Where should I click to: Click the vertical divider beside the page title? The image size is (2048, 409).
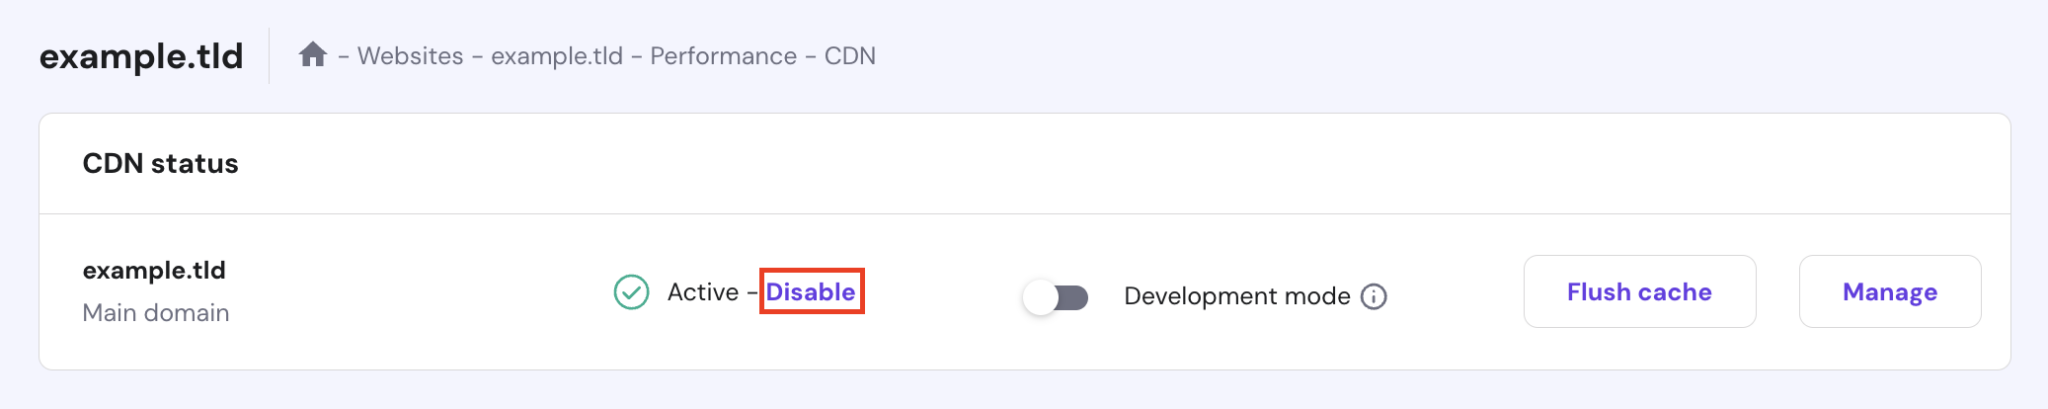tap(269, 56)
